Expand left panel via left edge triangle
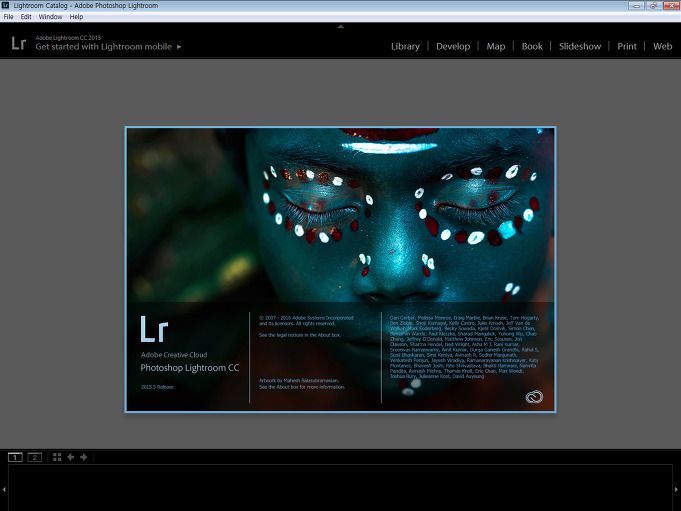 (4, 489)
